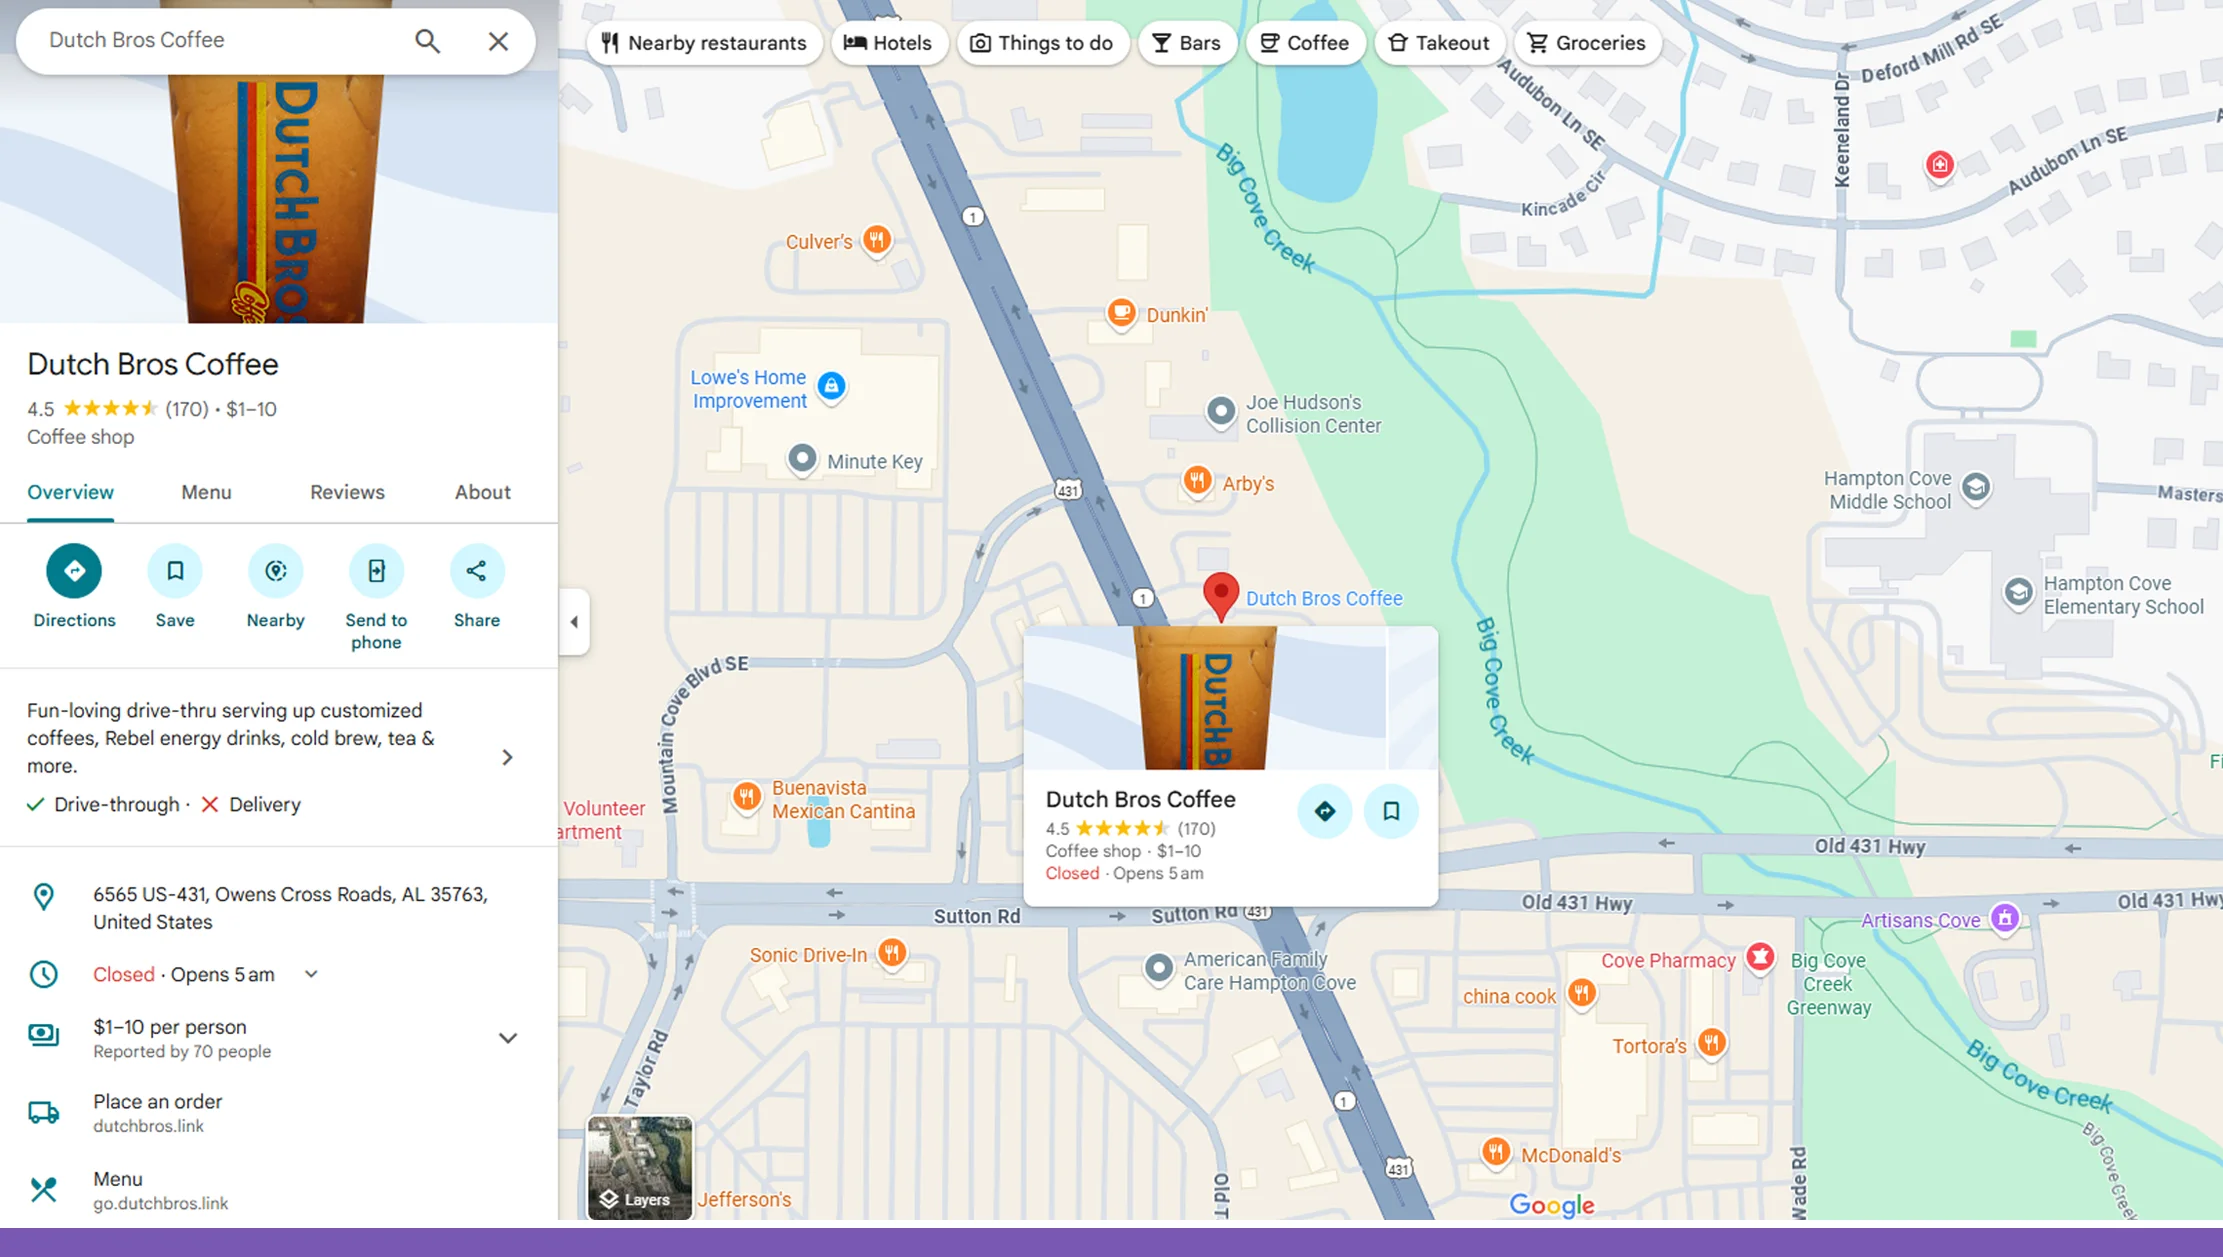Select the McDonald's map marker
2223x1257 pixels.
pyautogui.click(x=1495, y=1153)
